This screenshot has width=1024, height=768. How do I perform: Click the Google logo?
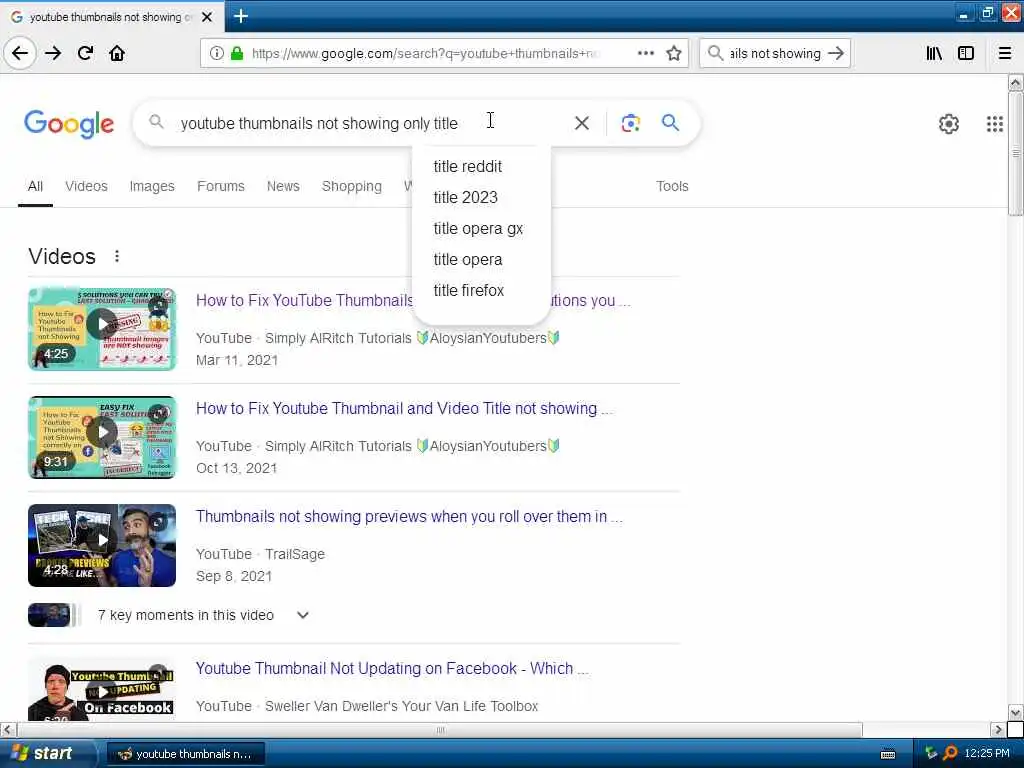click(x=69, y=123)
